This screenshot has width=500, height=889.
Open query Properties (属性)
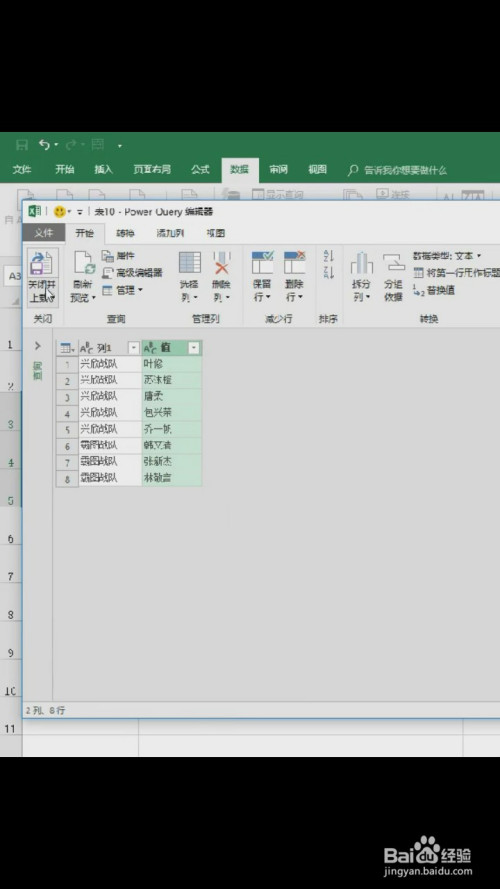[x=118, y=256]
